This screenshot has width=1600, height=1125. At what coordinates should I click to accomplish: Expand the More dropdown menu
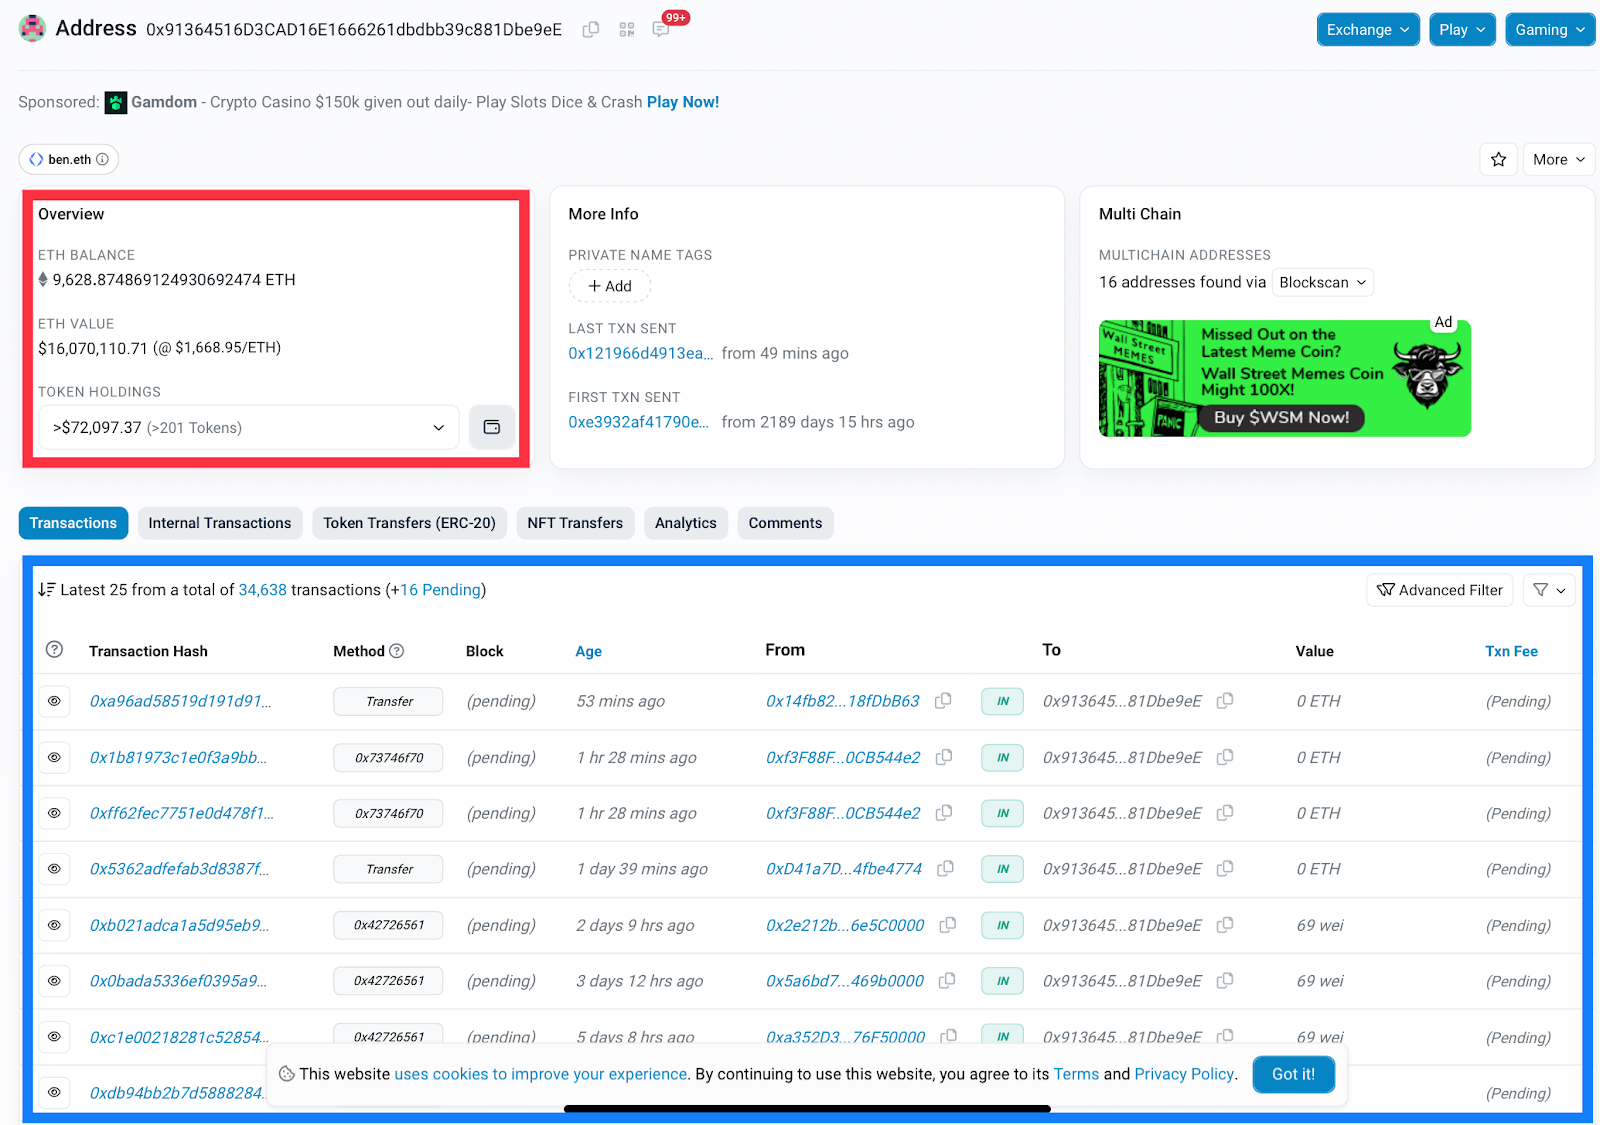(1558, 160)
